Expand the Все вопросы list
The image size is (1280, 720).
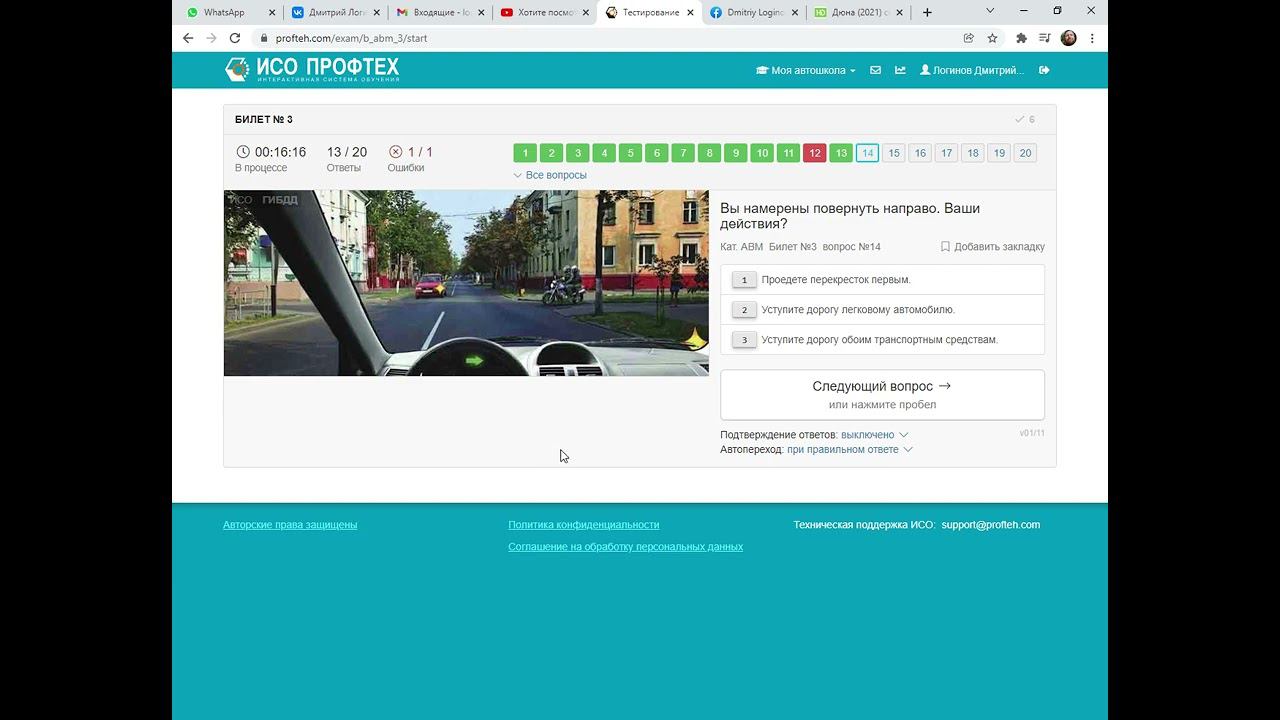550,175
